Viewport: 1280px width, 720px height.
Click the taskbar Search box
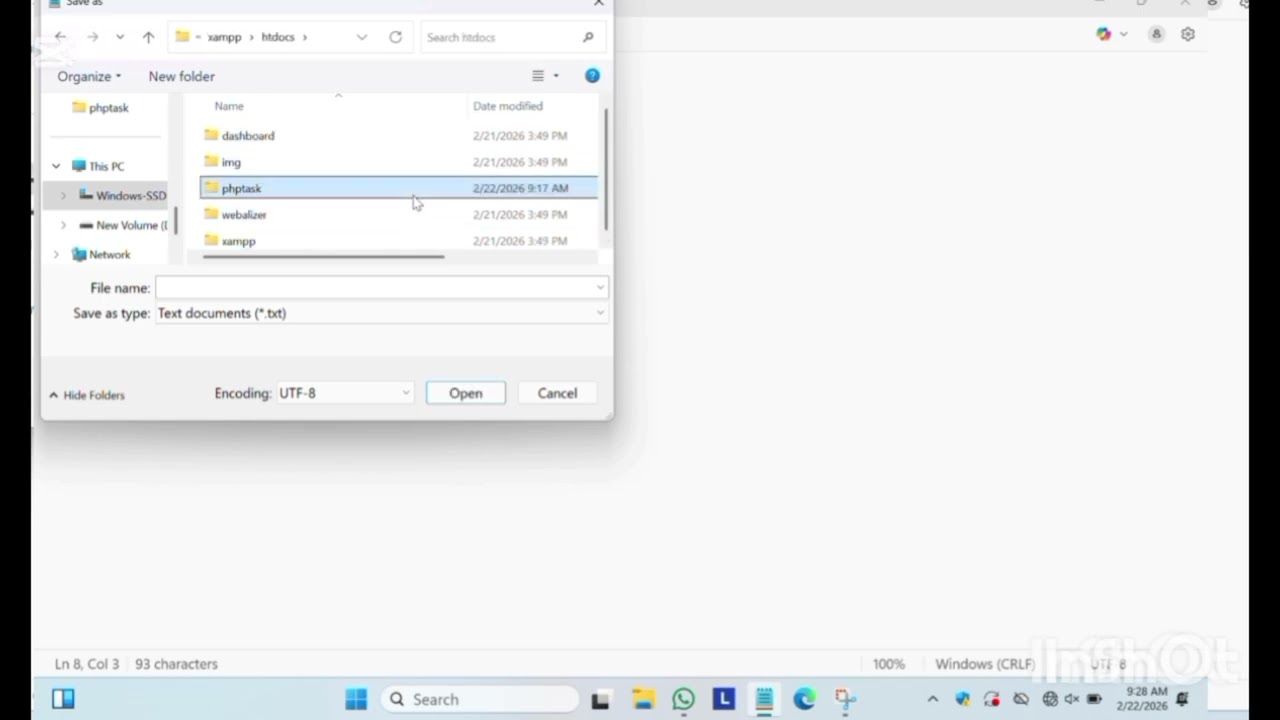[x=480, y=699]
